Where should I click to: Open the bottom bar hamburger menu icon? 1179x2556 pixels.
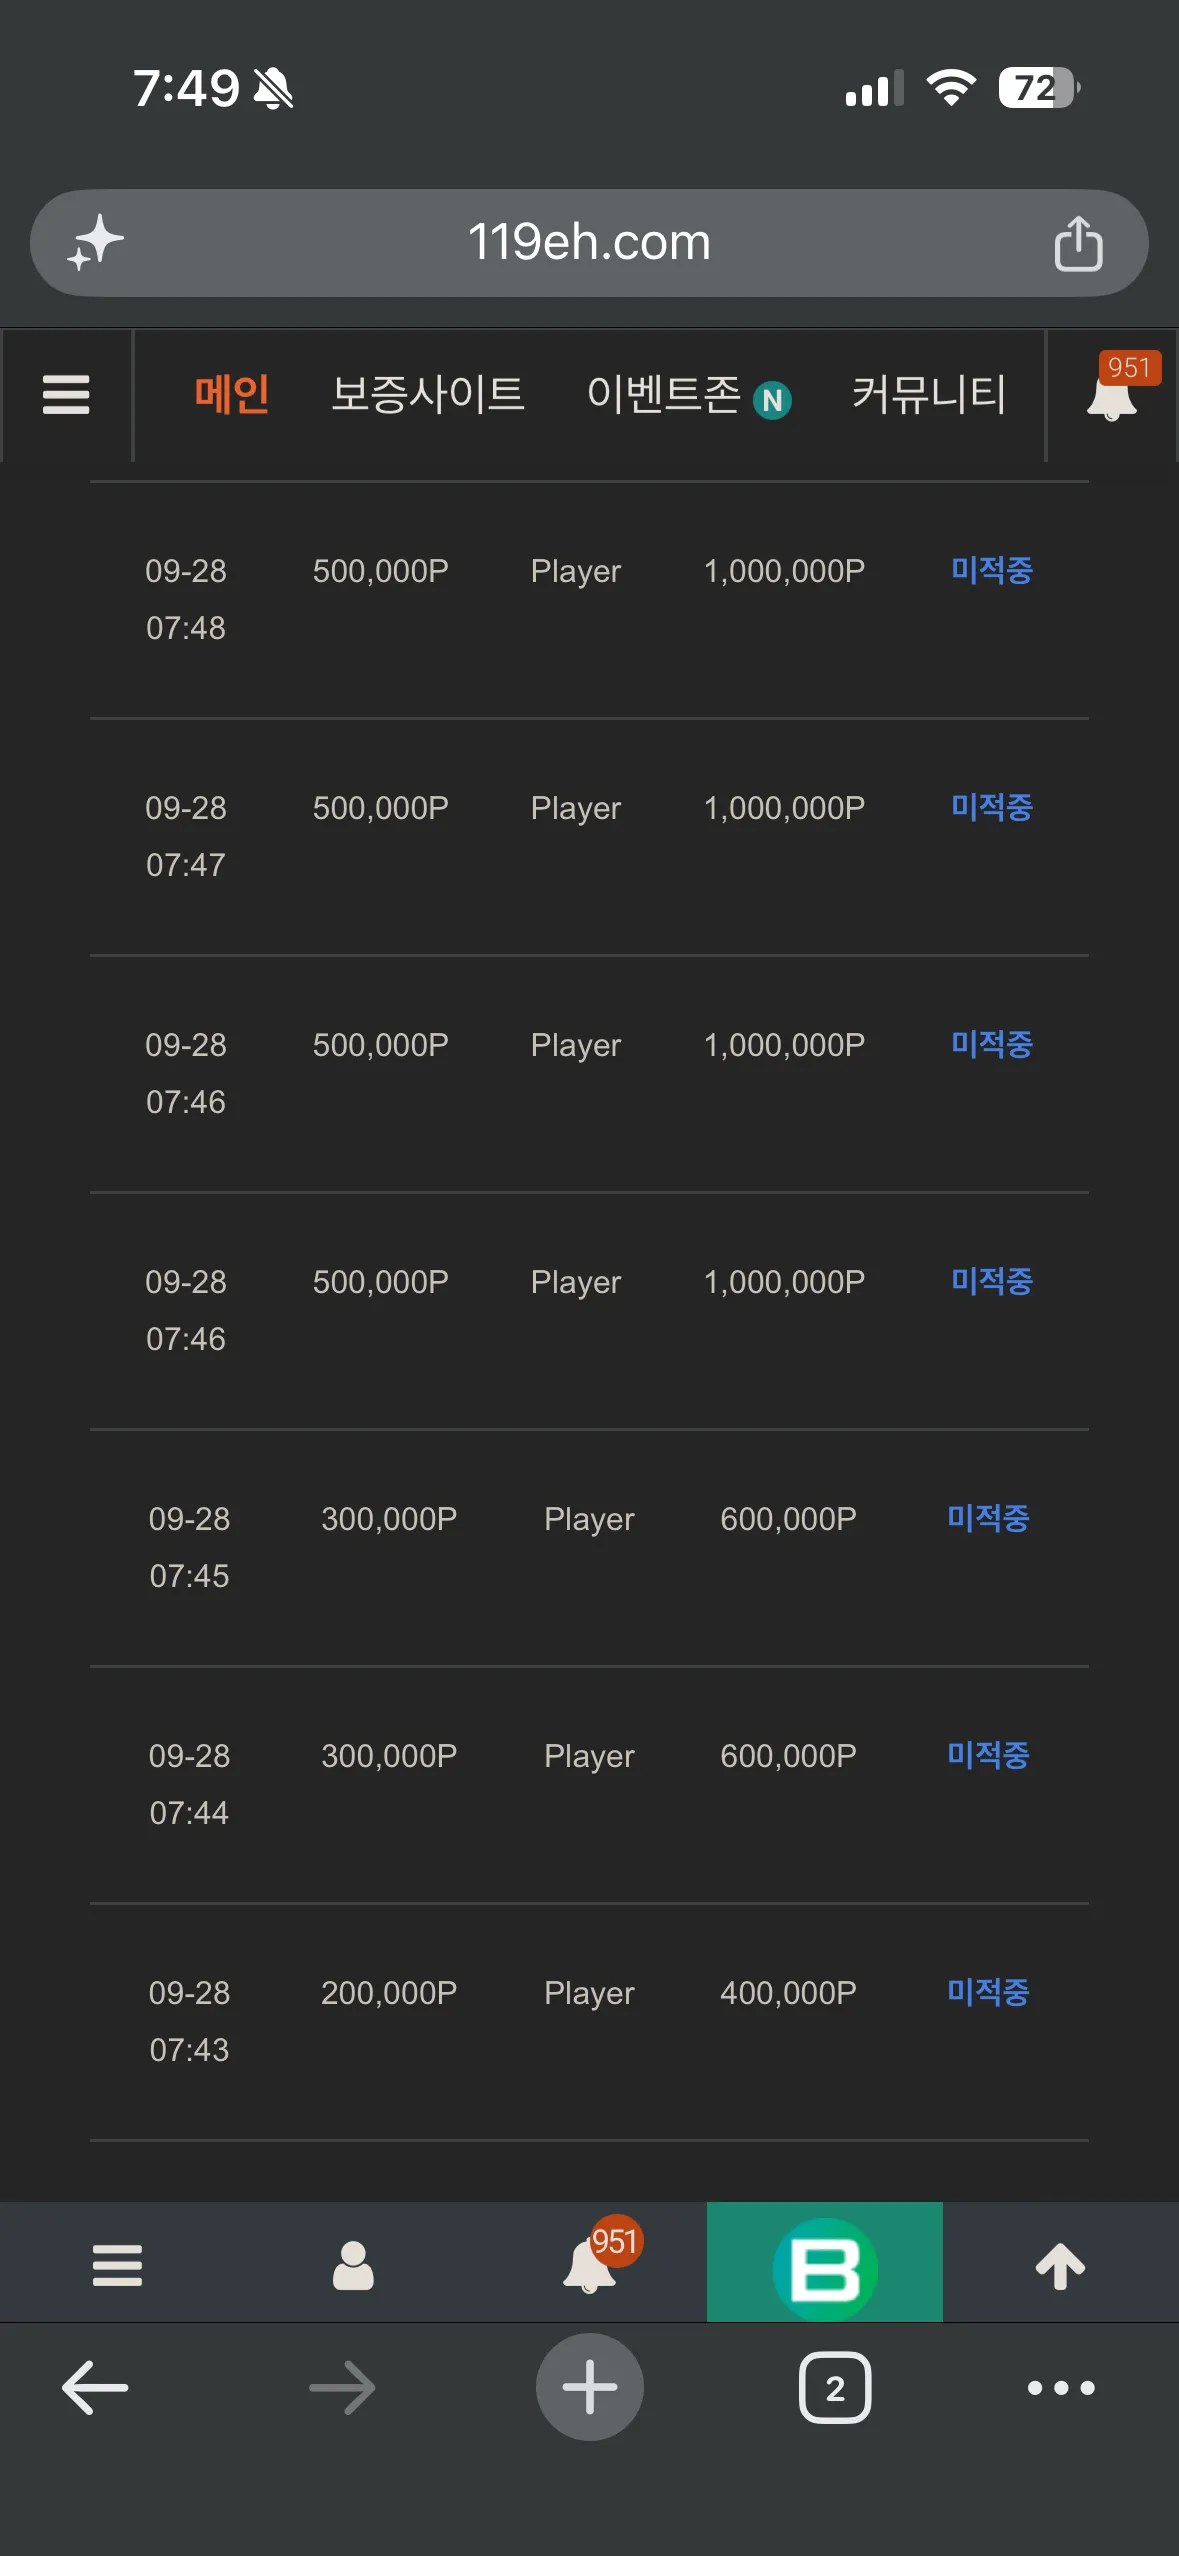click(x=118, y=2265)
